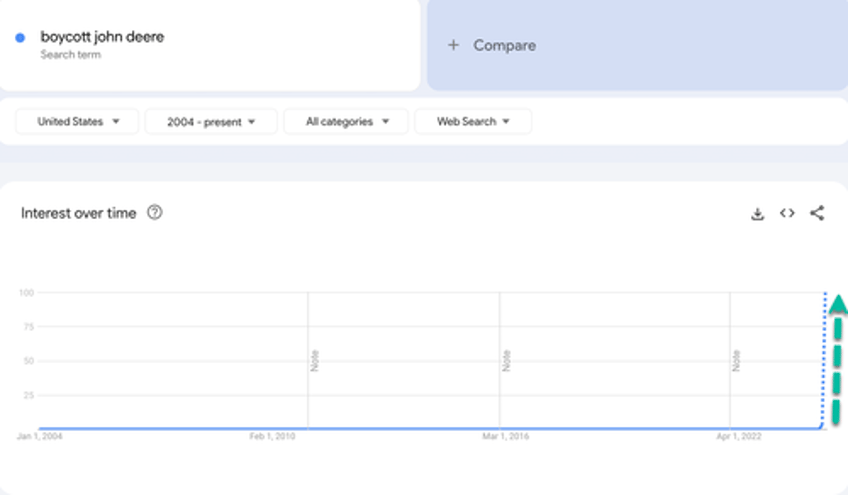Change the Web Search type dropdown

point(473,122)
